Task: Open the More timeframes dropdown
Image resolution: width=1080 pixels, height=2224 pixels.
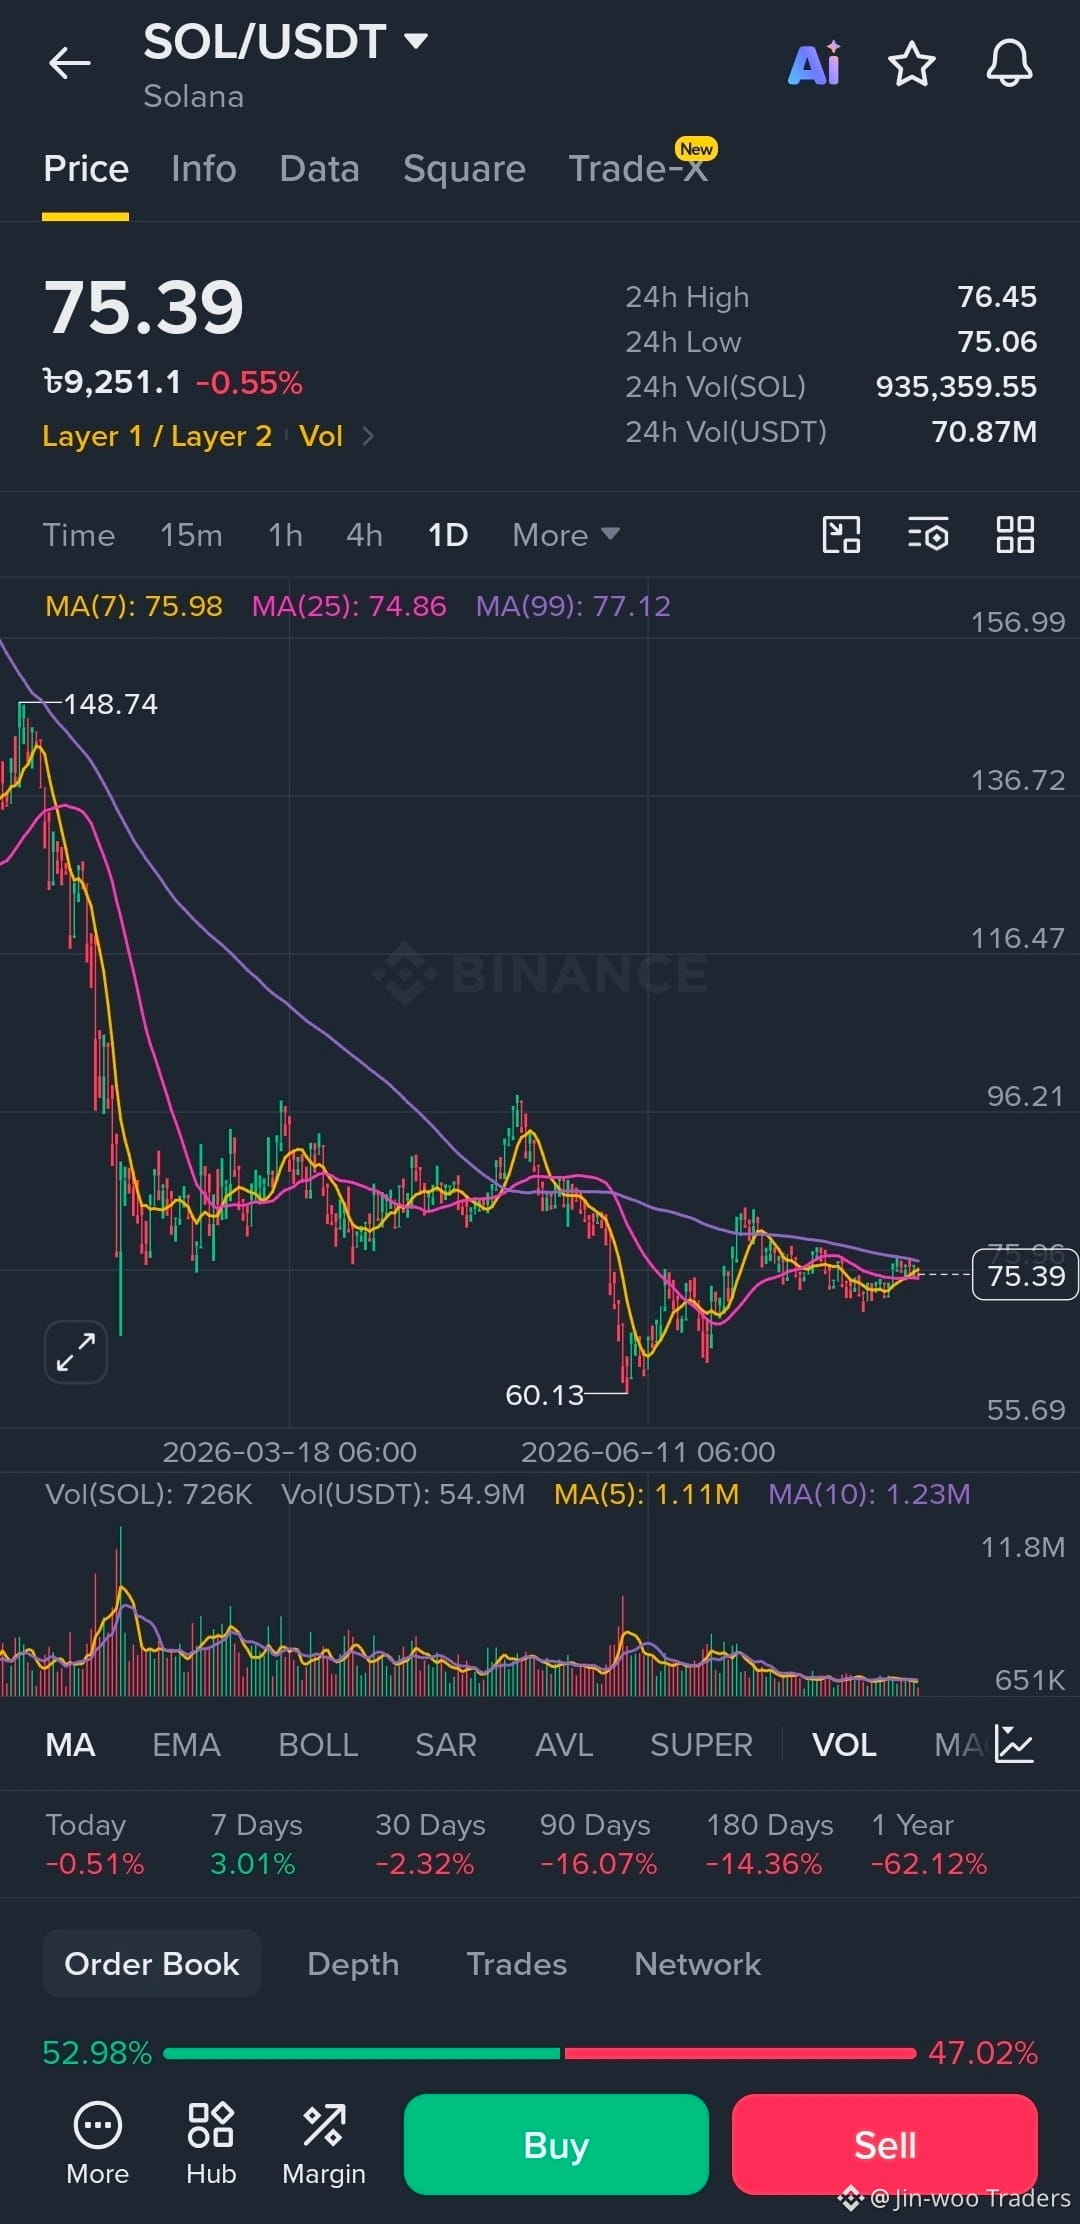Action: pyautogui.click(x=566, y=535)
